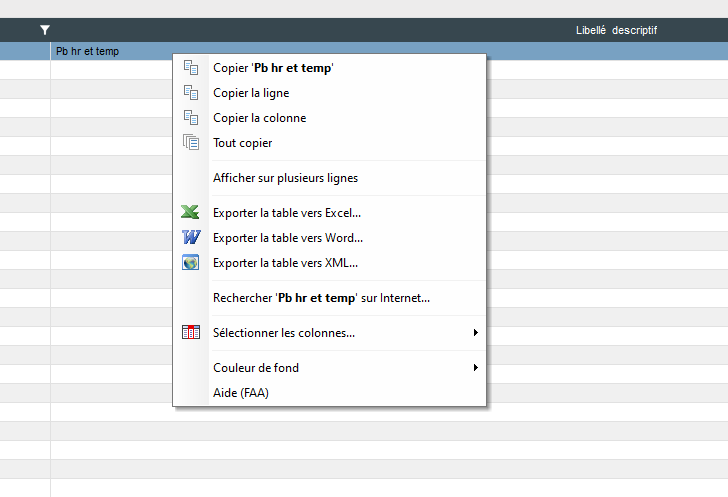Viewport: 728px width, 497px height.
Task: Click the green Excel export icon
Action: pos(190,213)
